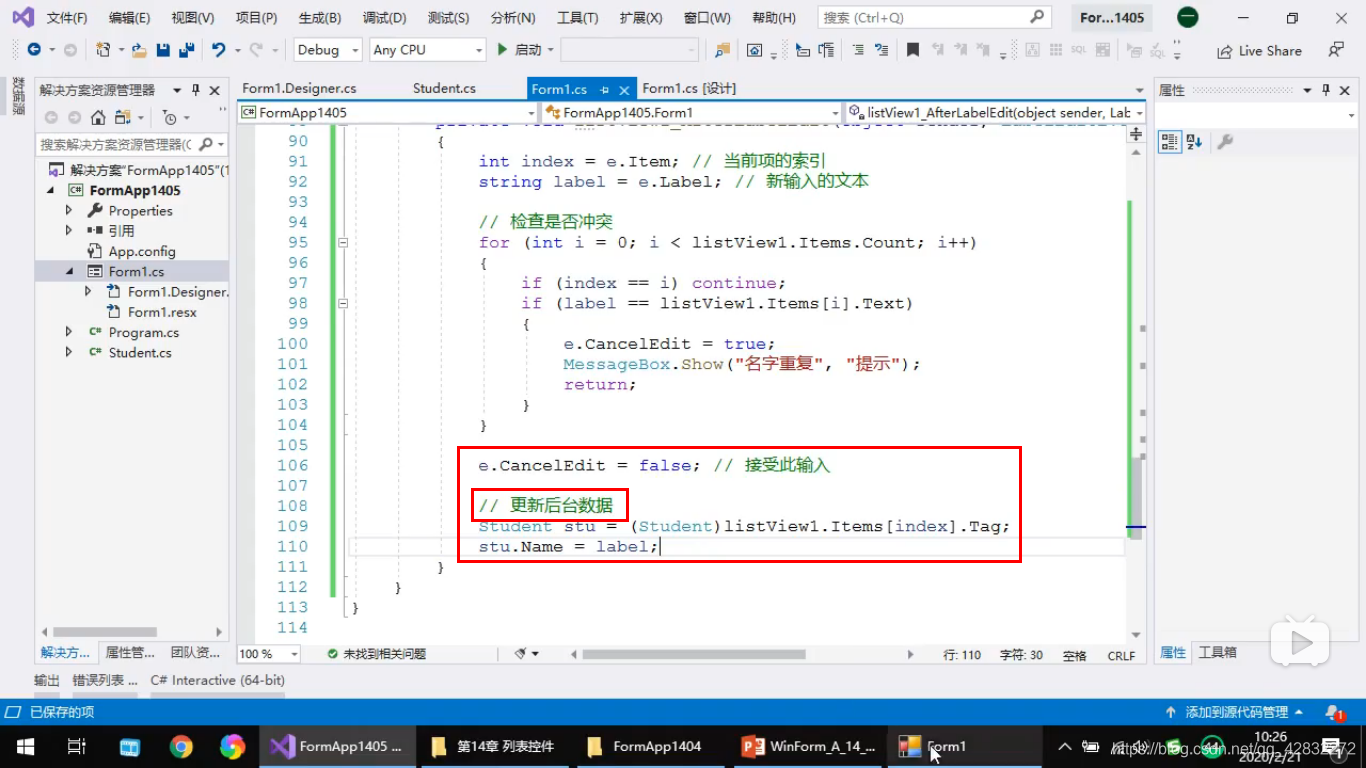Click the editor horizontal scrollbar
The width and height of the screenshot is (1366, 768).
[x=693, y=654]
